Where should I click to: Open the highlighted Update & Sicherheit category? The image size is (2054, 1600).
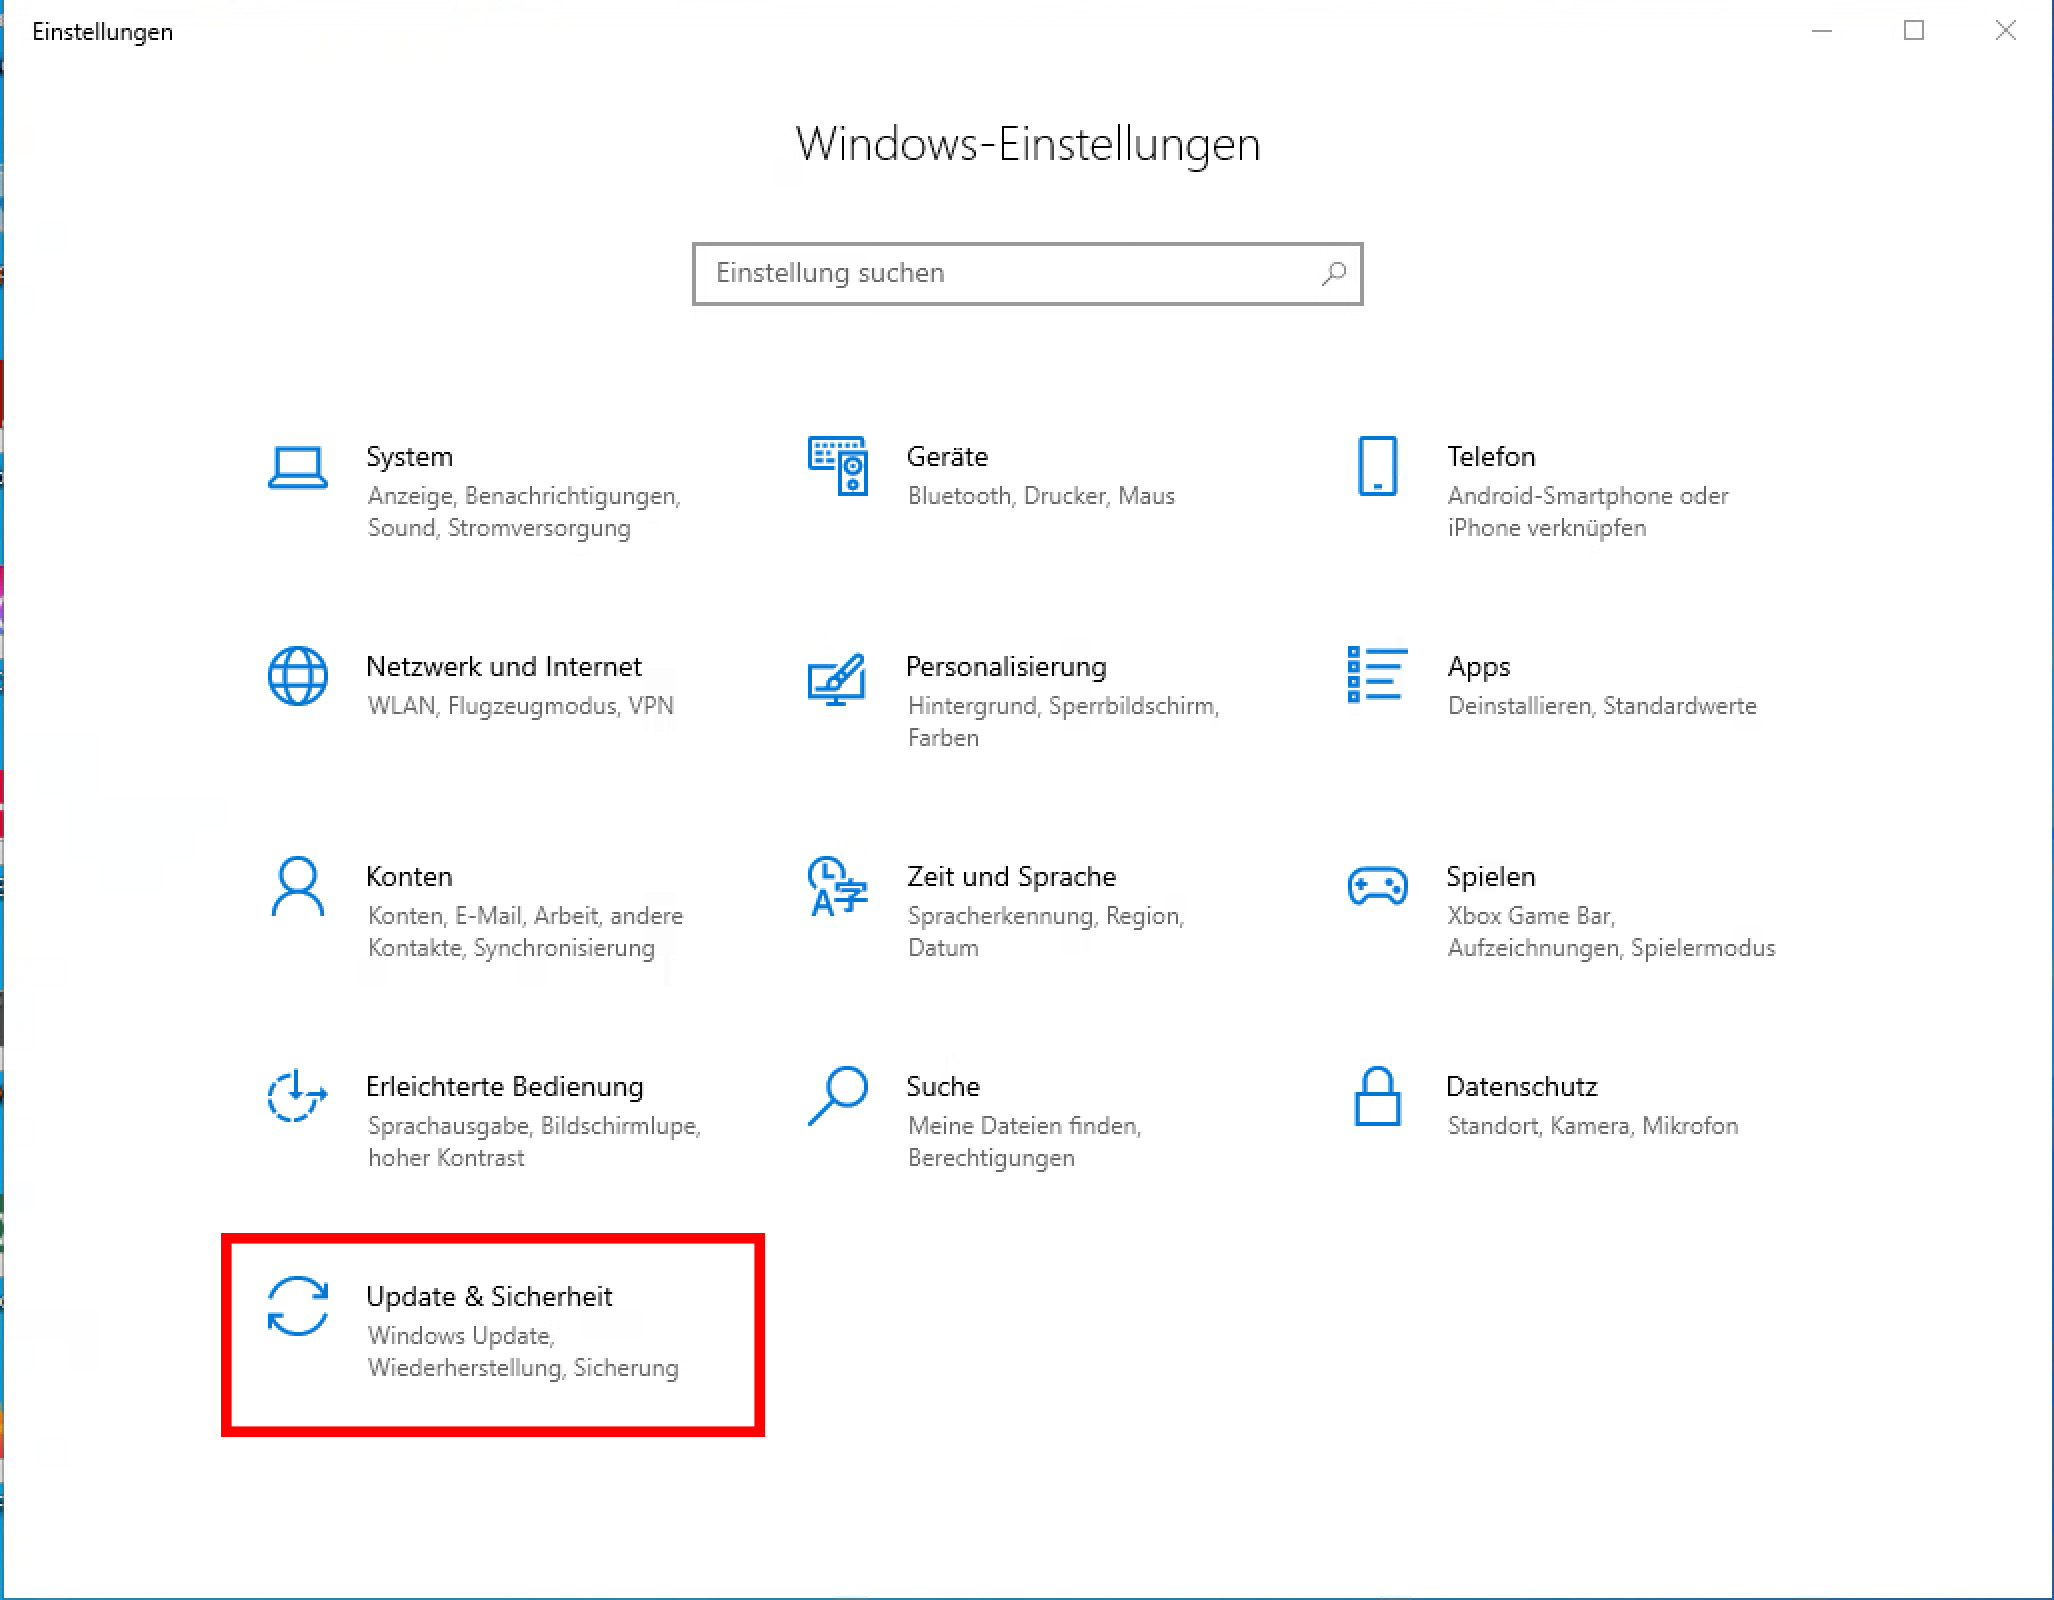(490, 1330)
